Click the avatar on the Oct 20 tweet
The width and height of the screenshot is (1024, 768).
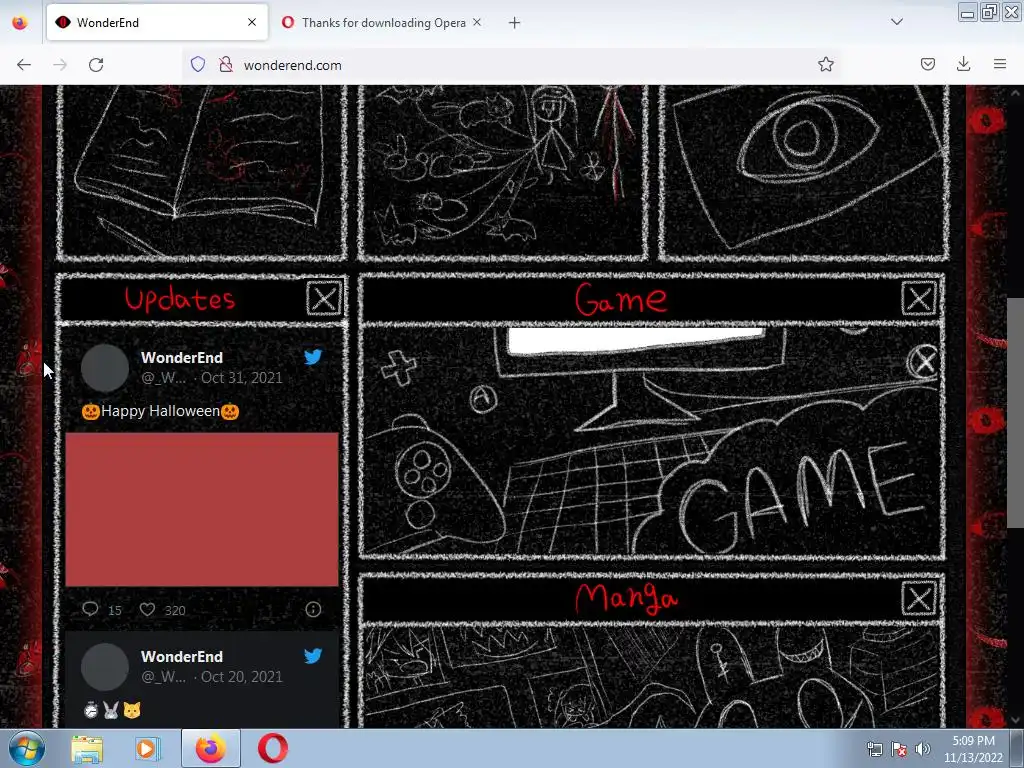(x=104, y=667)
